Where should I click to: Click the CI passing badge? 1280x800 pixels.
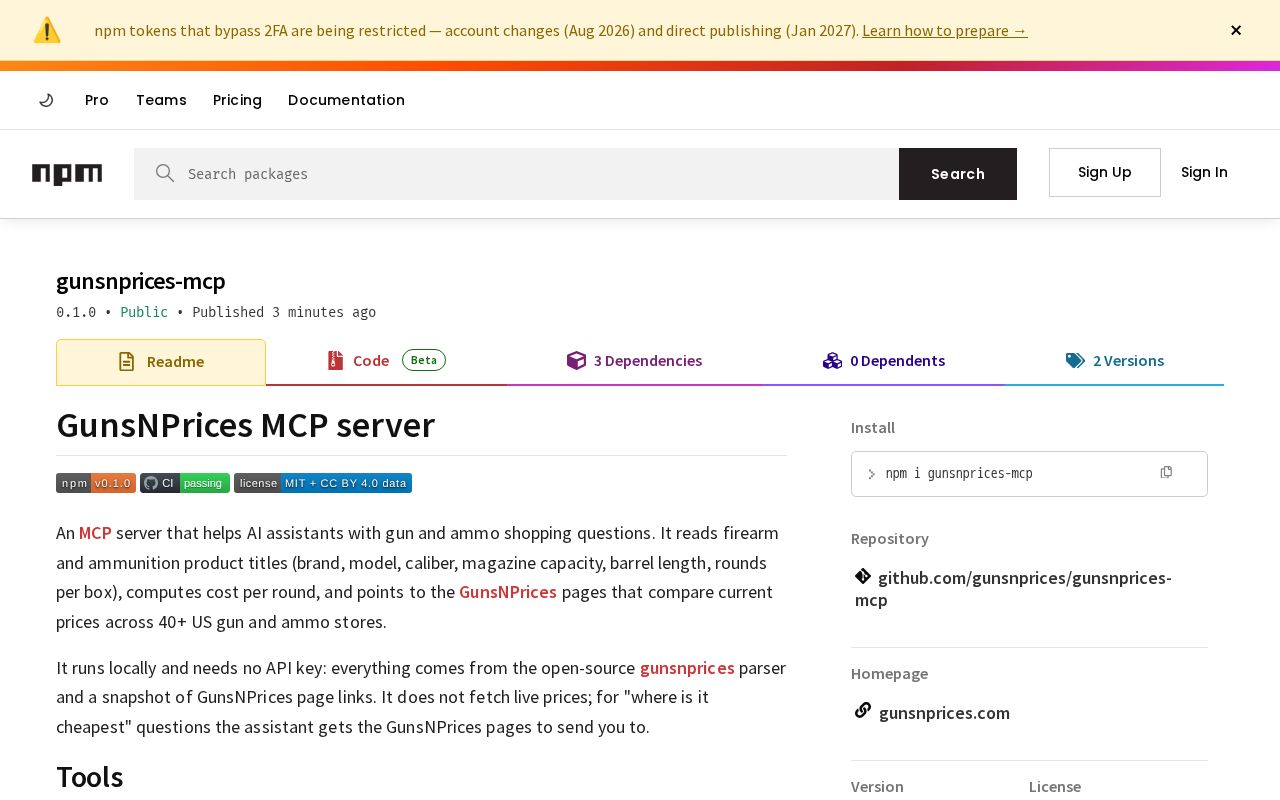[x=185, y=483]
